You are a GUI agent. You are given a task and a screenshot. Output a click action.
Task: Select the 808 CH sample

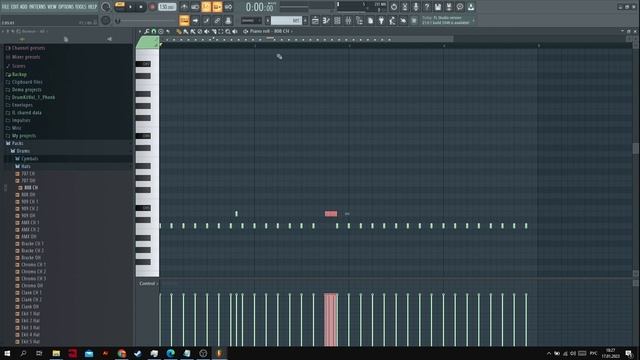(31, 188)
